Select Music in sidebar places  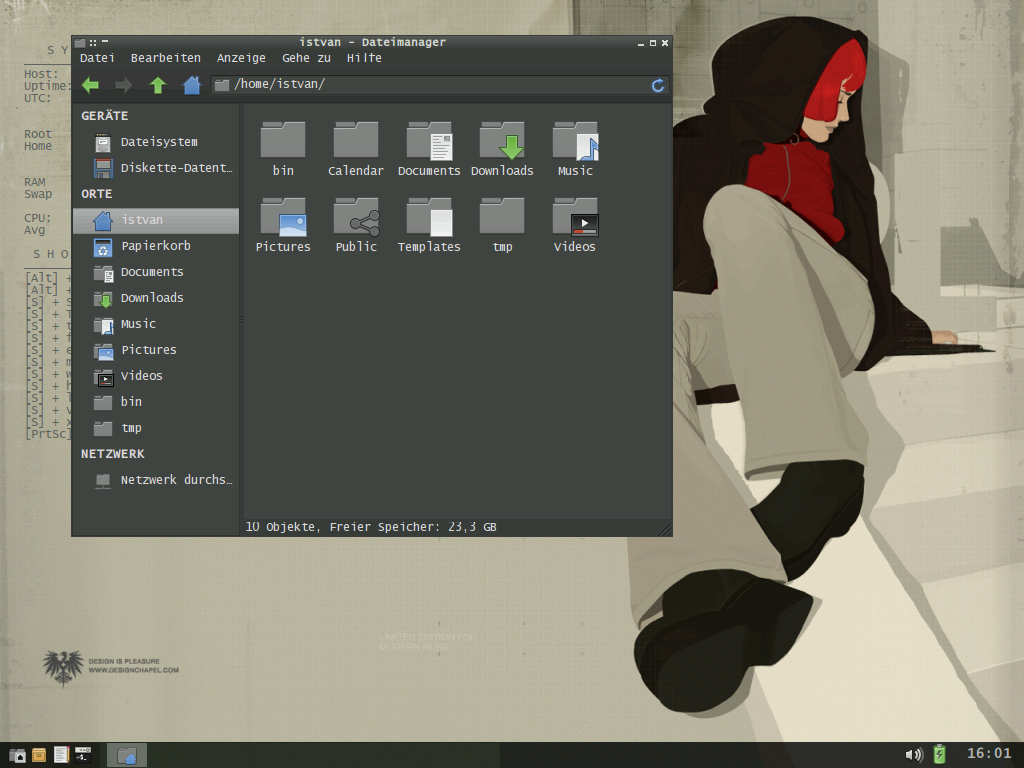[x=156, y=324]
